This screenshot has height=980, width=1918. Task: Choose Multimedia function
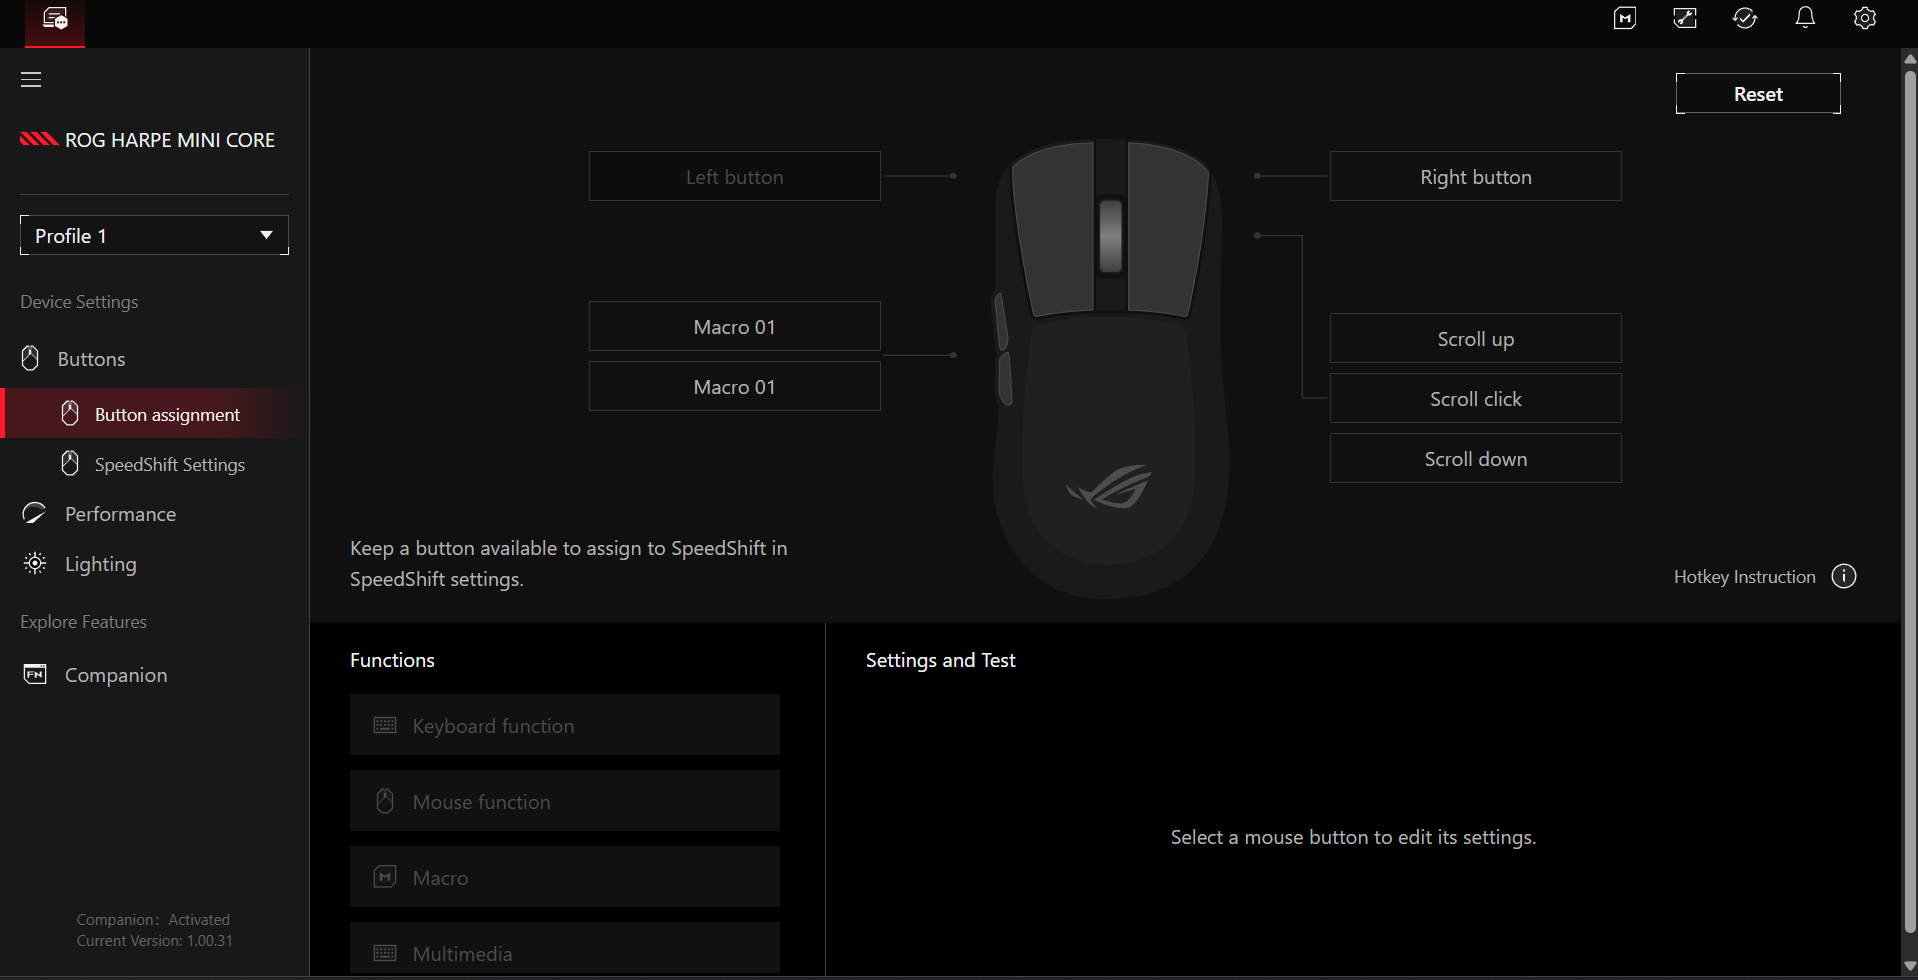pyautogui.click(x=565, y=948)
